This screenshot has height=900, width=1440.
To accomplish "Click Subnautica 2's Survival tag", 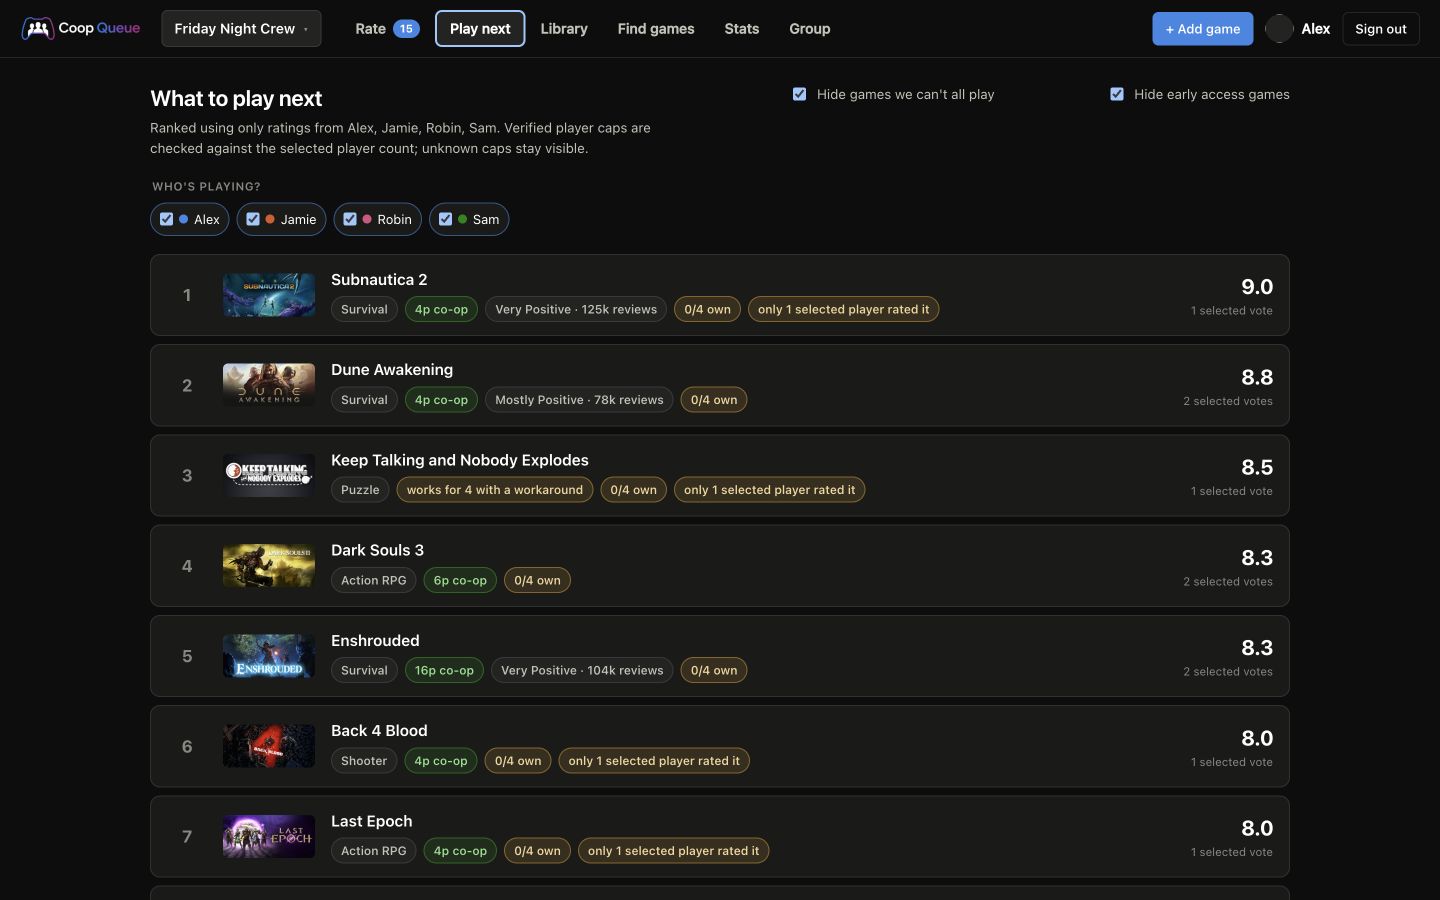I will point(364,309).
